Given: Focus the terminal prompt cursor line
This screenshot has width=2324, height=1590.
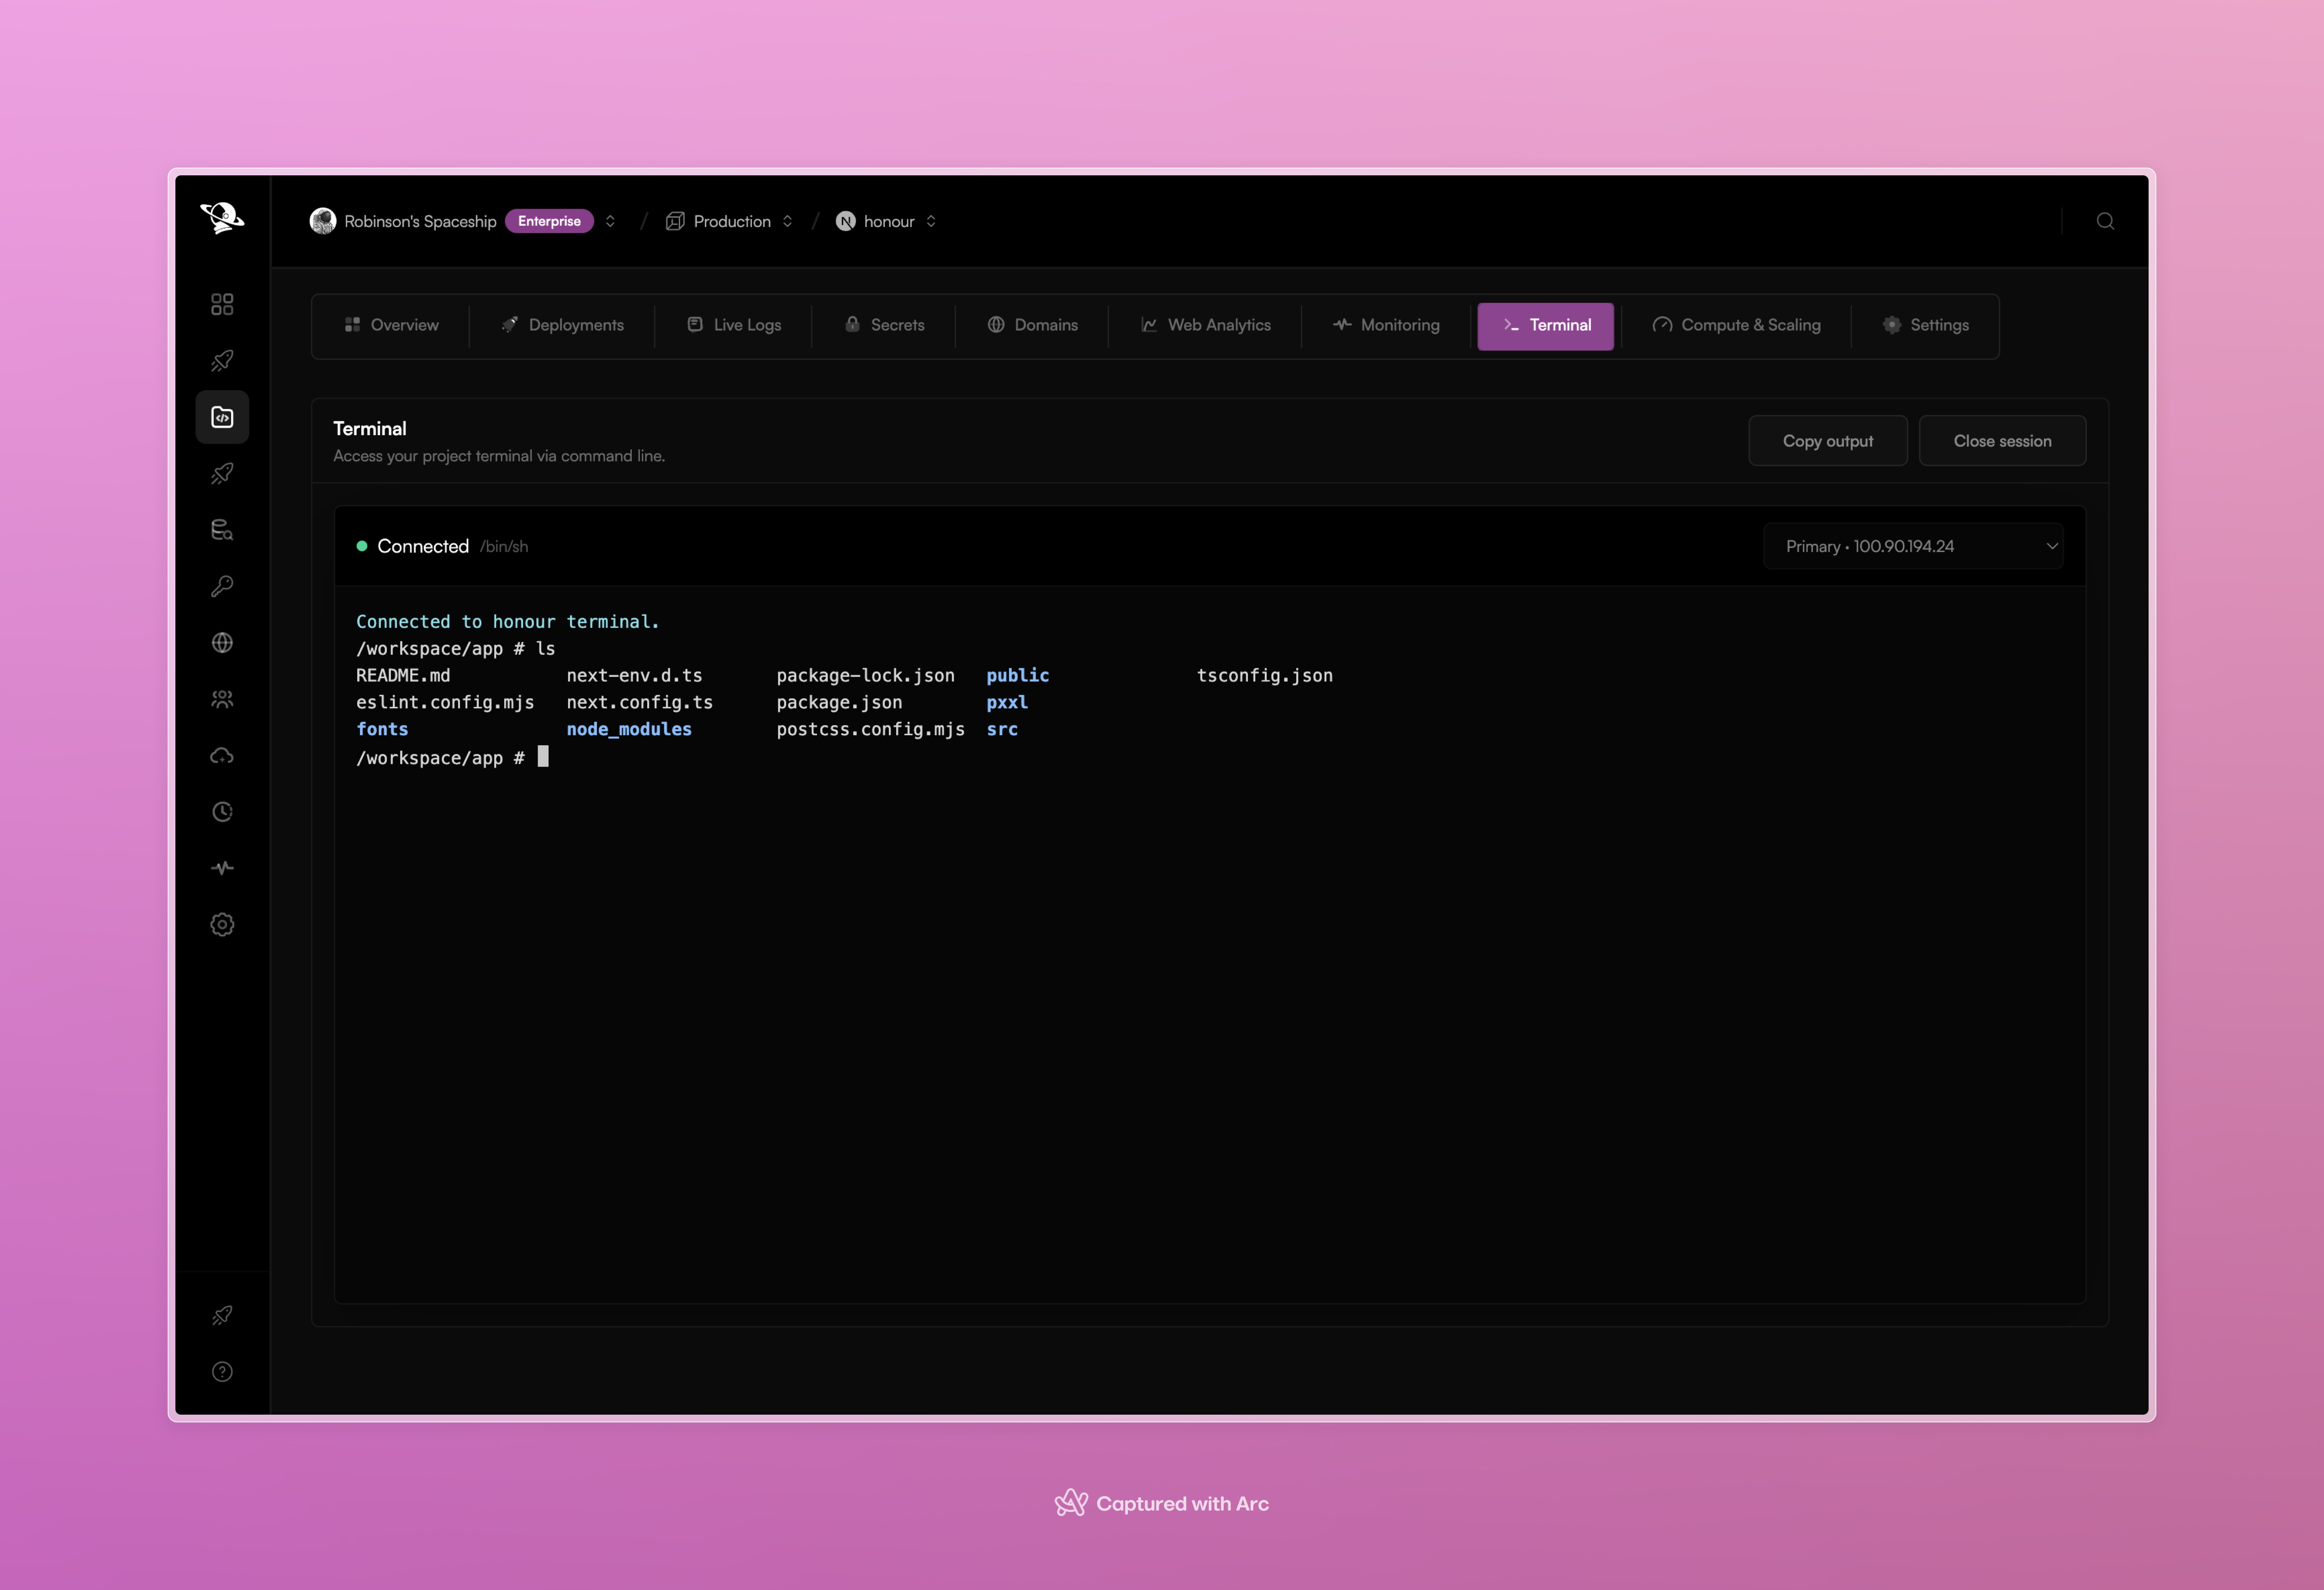Looking at the screenshot, I should pos(452,757).
